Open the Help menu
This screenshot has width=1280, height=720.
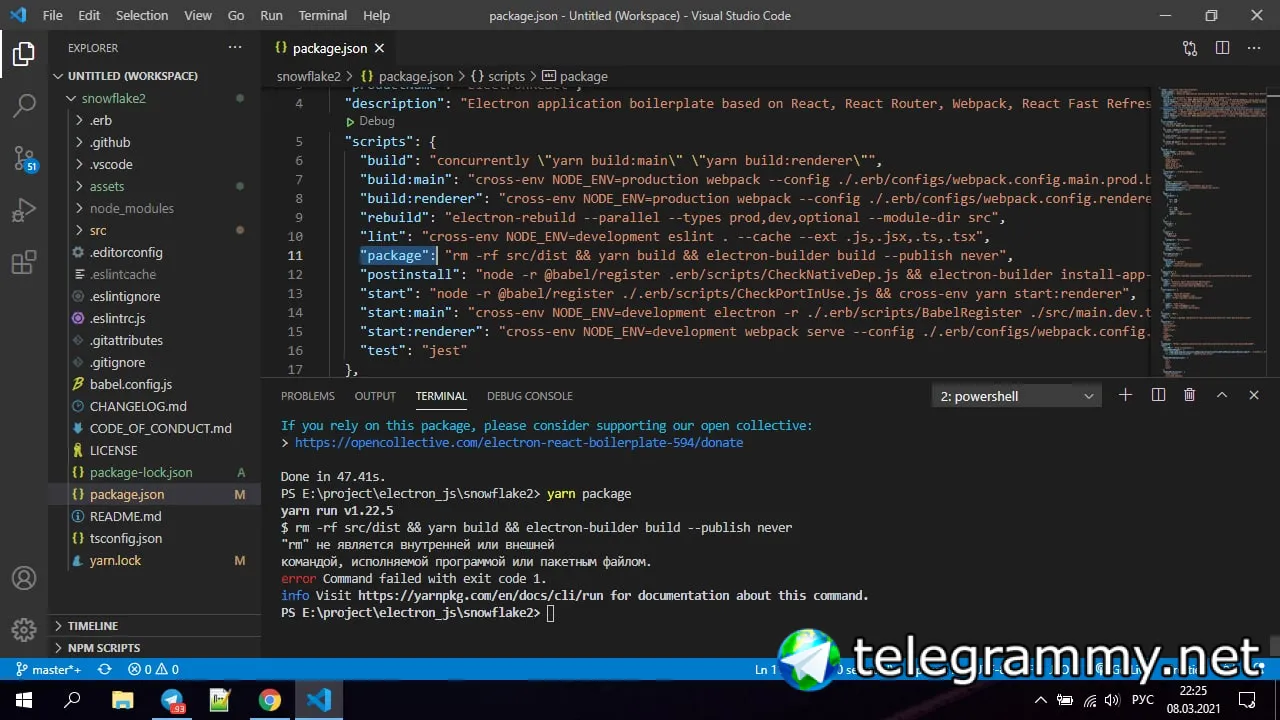coord(376,15)
